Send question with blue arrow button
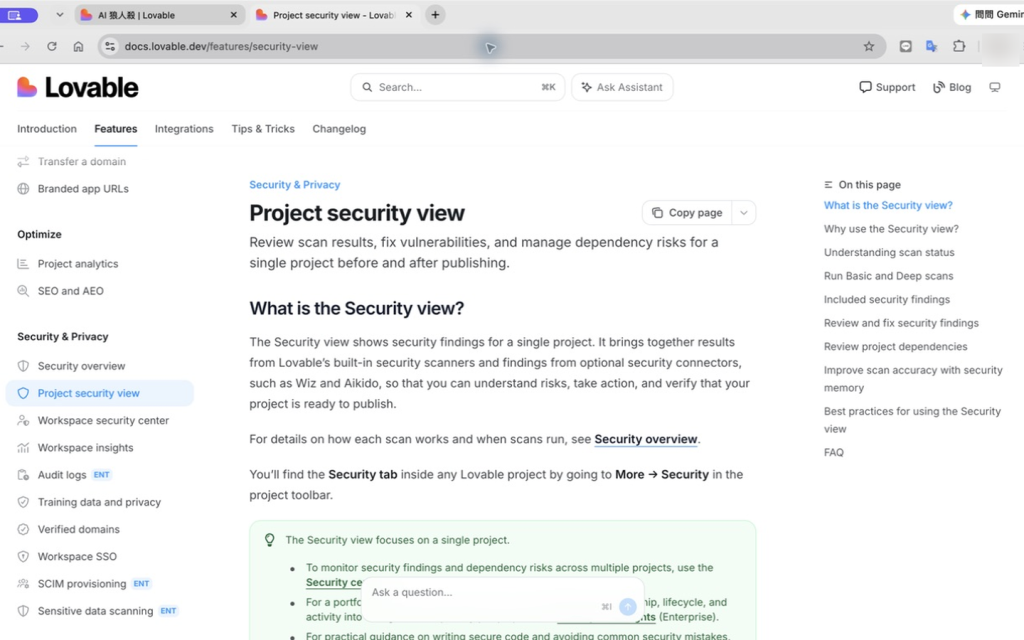1024x640 pixels. point(628,607)
